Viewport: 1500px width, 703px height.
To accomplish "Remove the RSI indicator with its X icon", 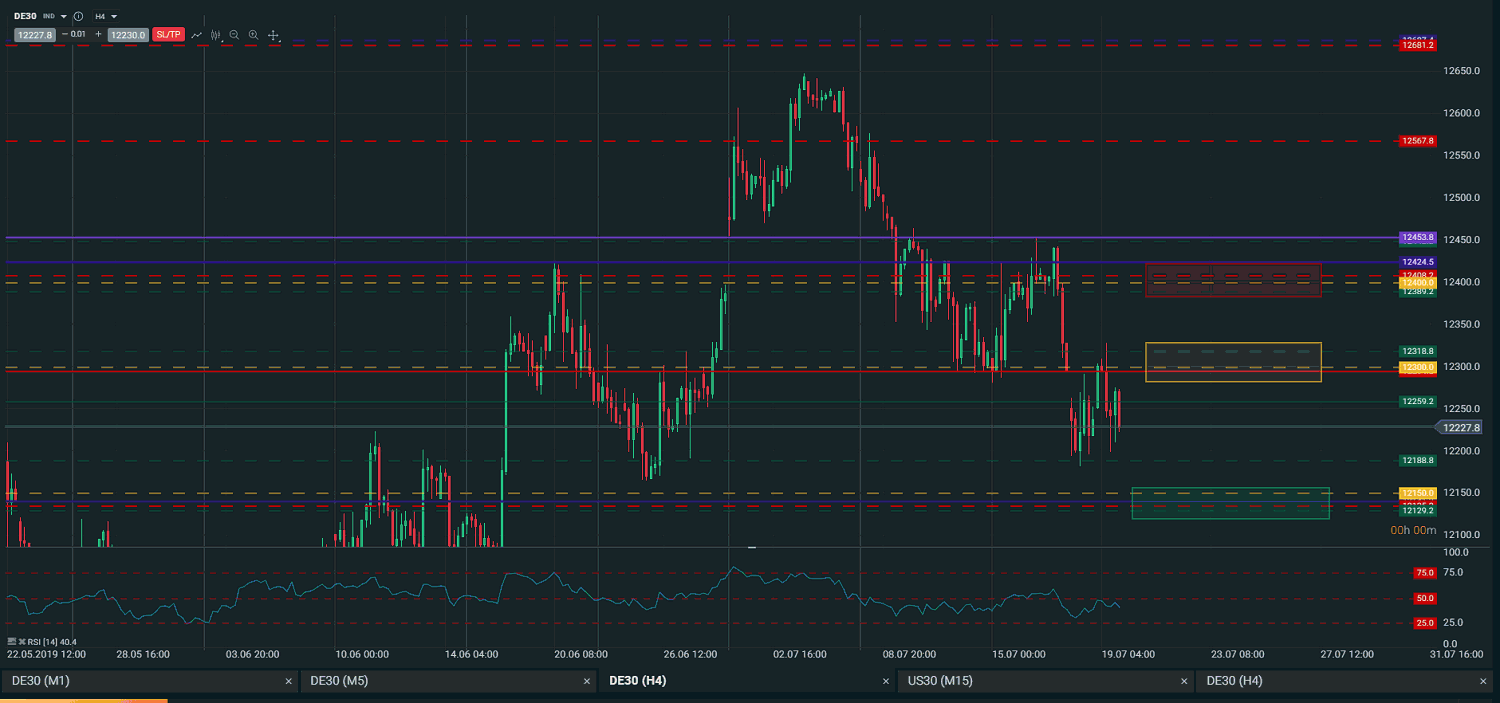I will click(x=21, y=642).
